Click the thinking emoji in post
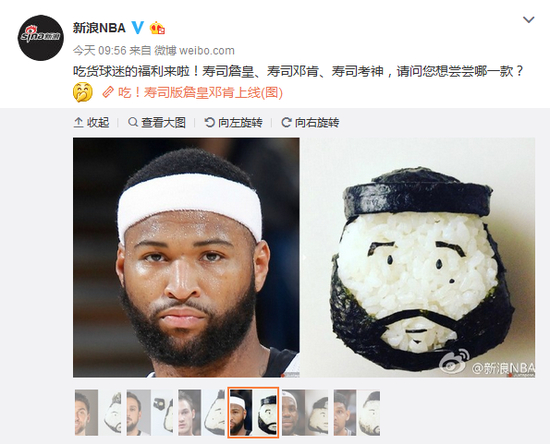The height and width of the screenshot is (444, 550). [x=82, y=92]
